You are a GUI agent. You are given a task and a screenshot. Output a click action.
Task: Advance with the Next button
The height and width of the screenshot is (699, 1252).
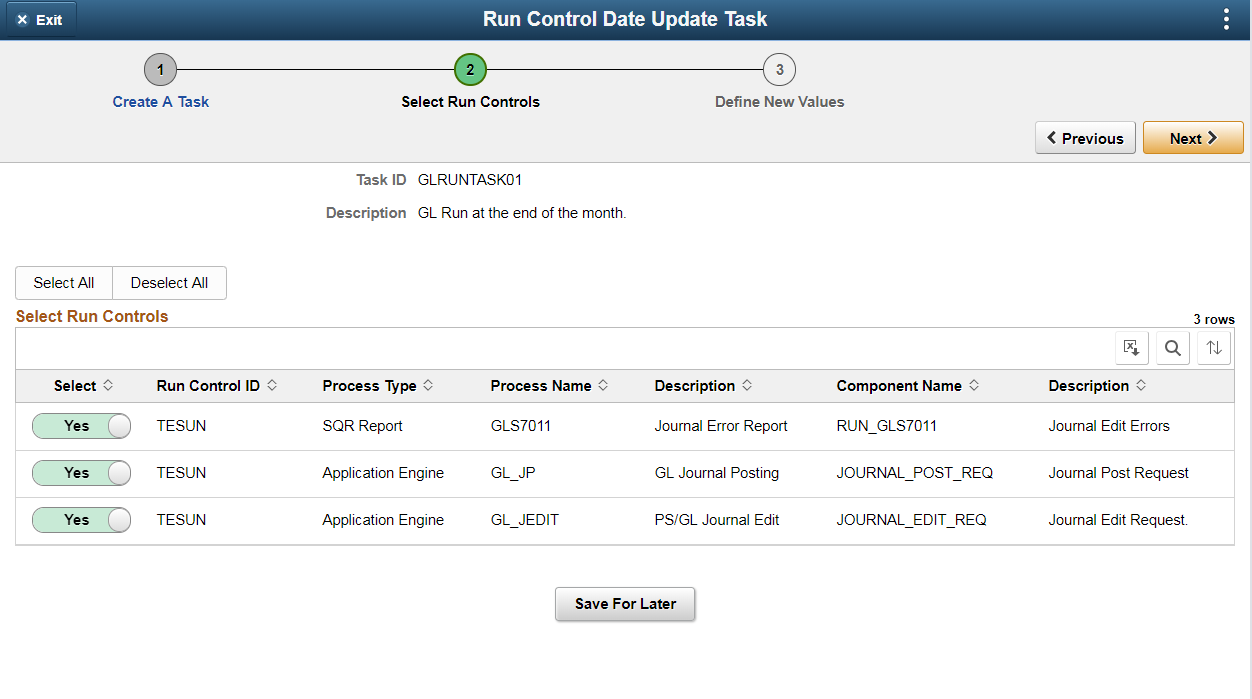tap(1193, 138)
